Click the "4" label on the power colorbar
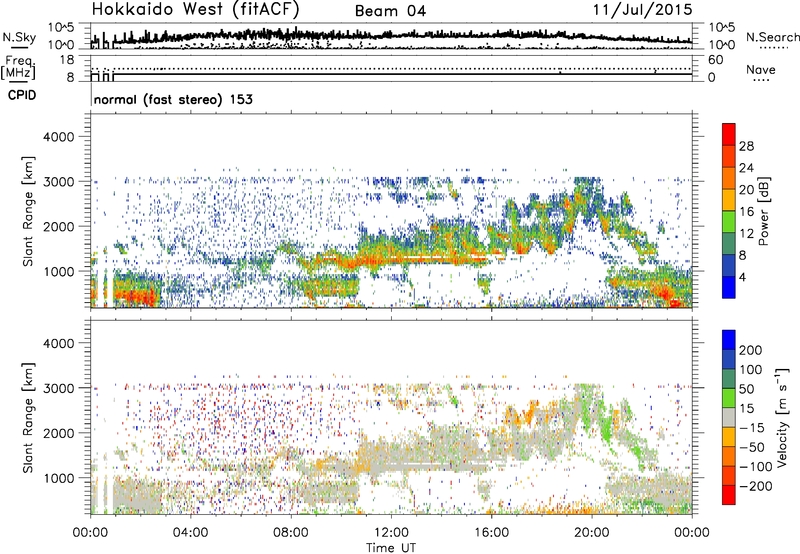 (x=743, y=278)
